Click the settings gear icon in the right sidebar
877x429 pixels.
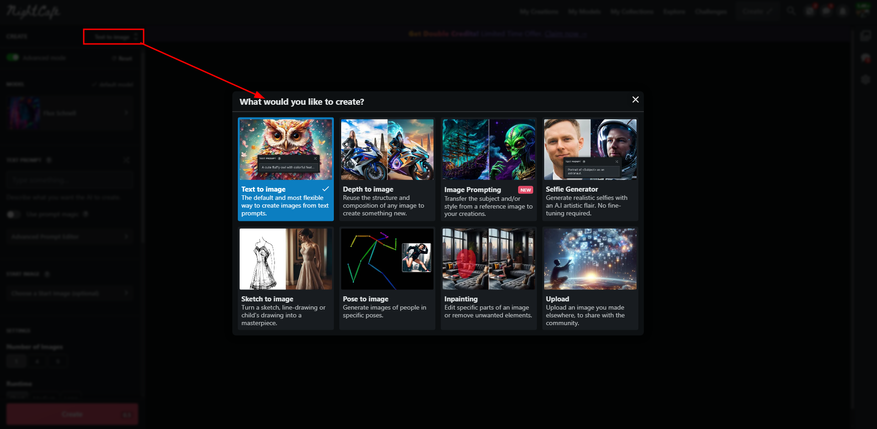(x=866, y=80)
